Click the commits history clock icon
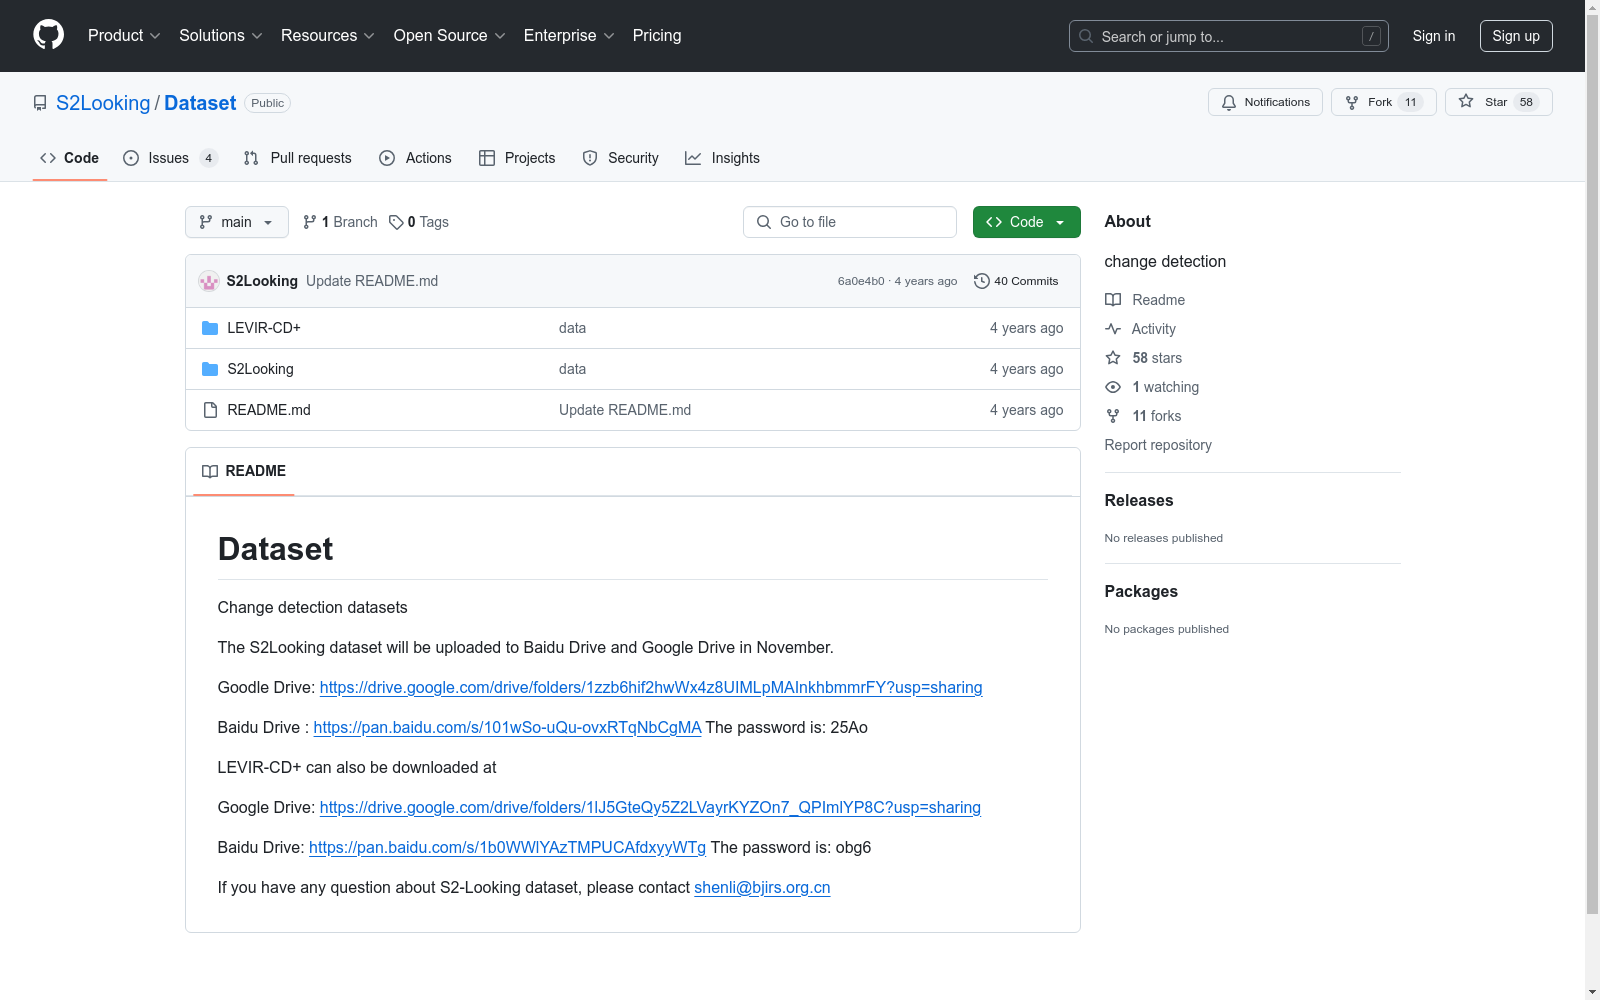The image size is (1600, 1000). [981, 281]
